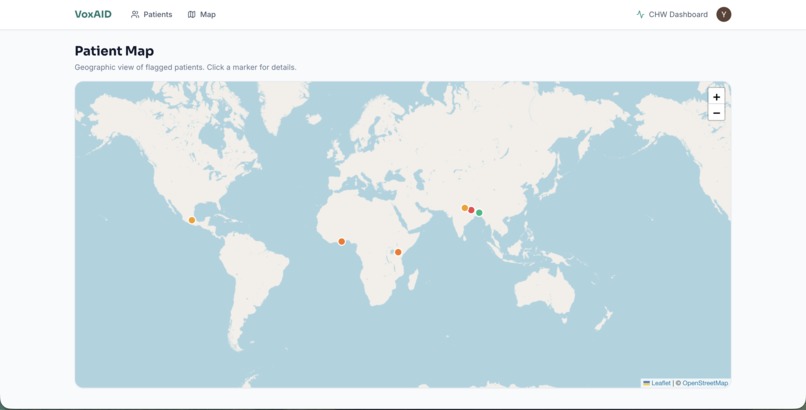The image size is (806, 410).
Task: Open the Y user avatar menu
Action: click(724, 14)
